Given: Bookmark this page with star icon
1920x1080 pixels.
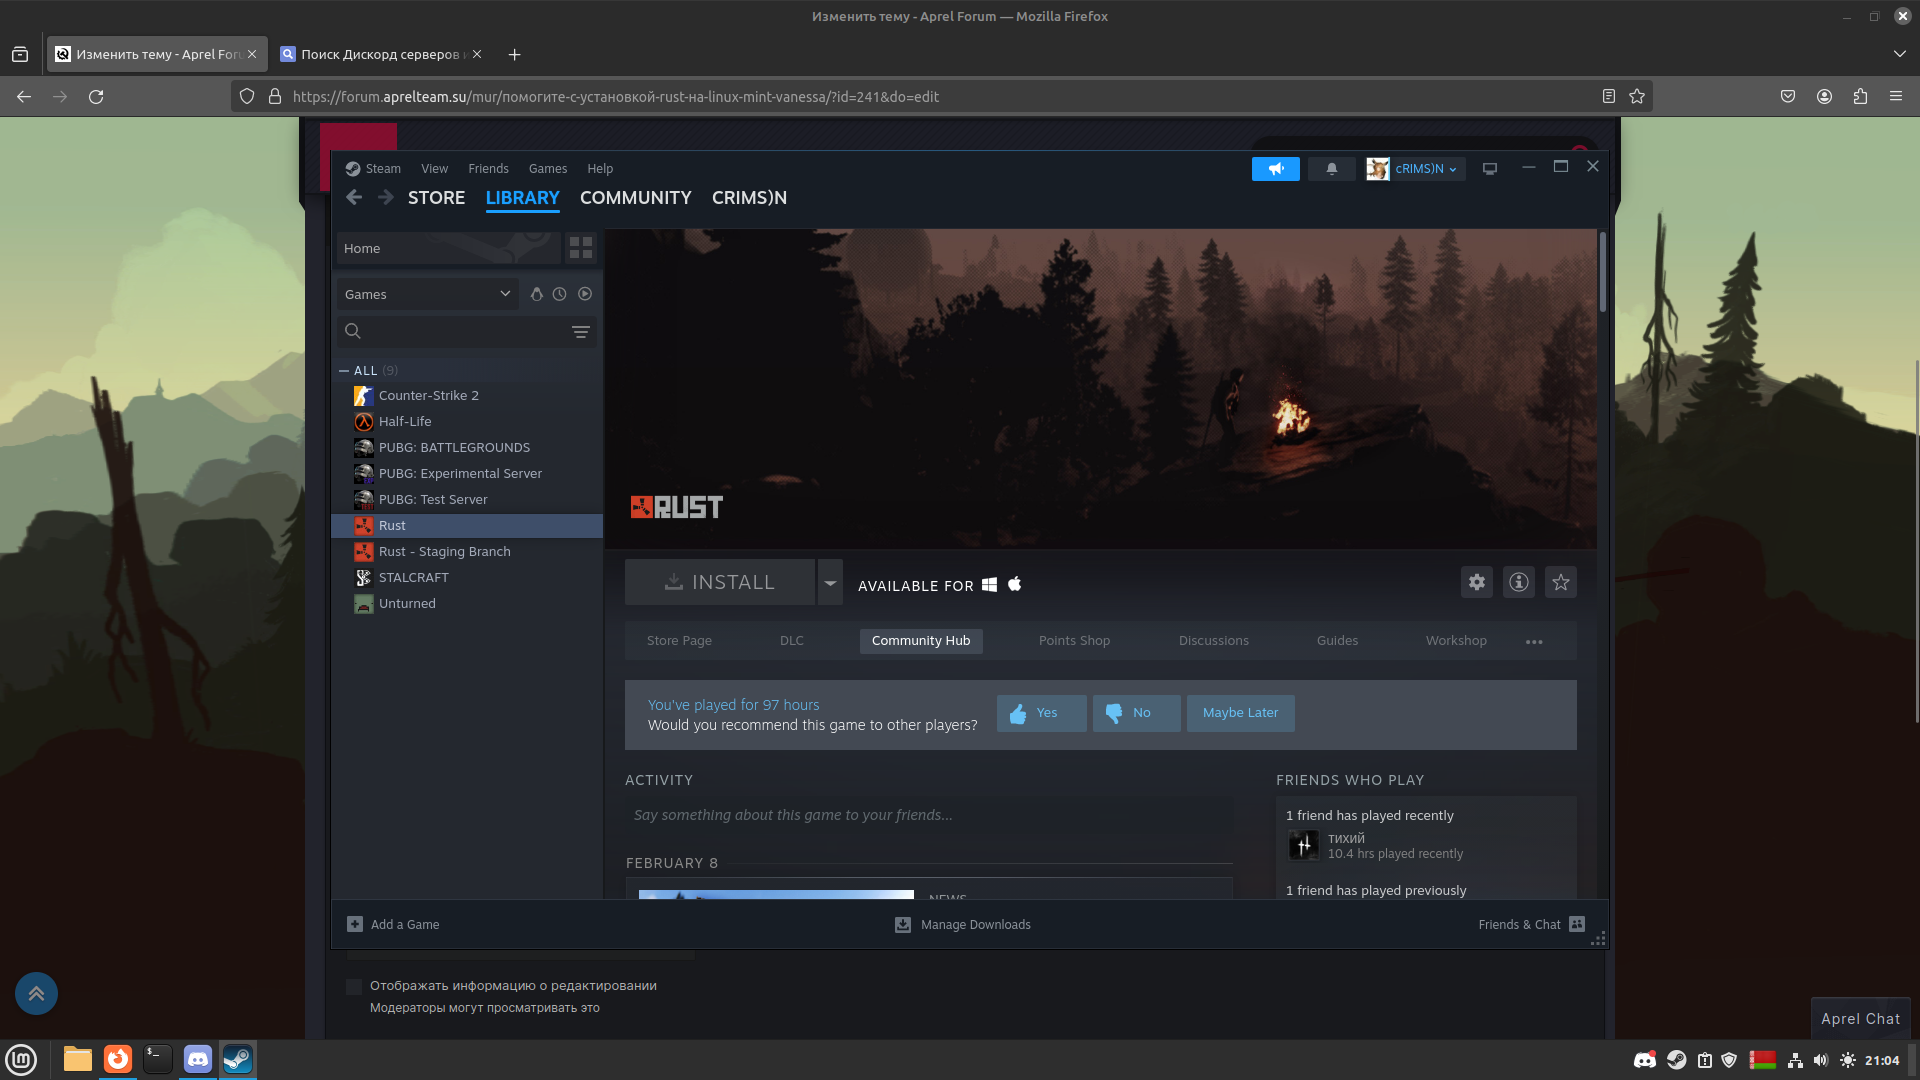Looking at the screenshot, I should [1637, 97].
